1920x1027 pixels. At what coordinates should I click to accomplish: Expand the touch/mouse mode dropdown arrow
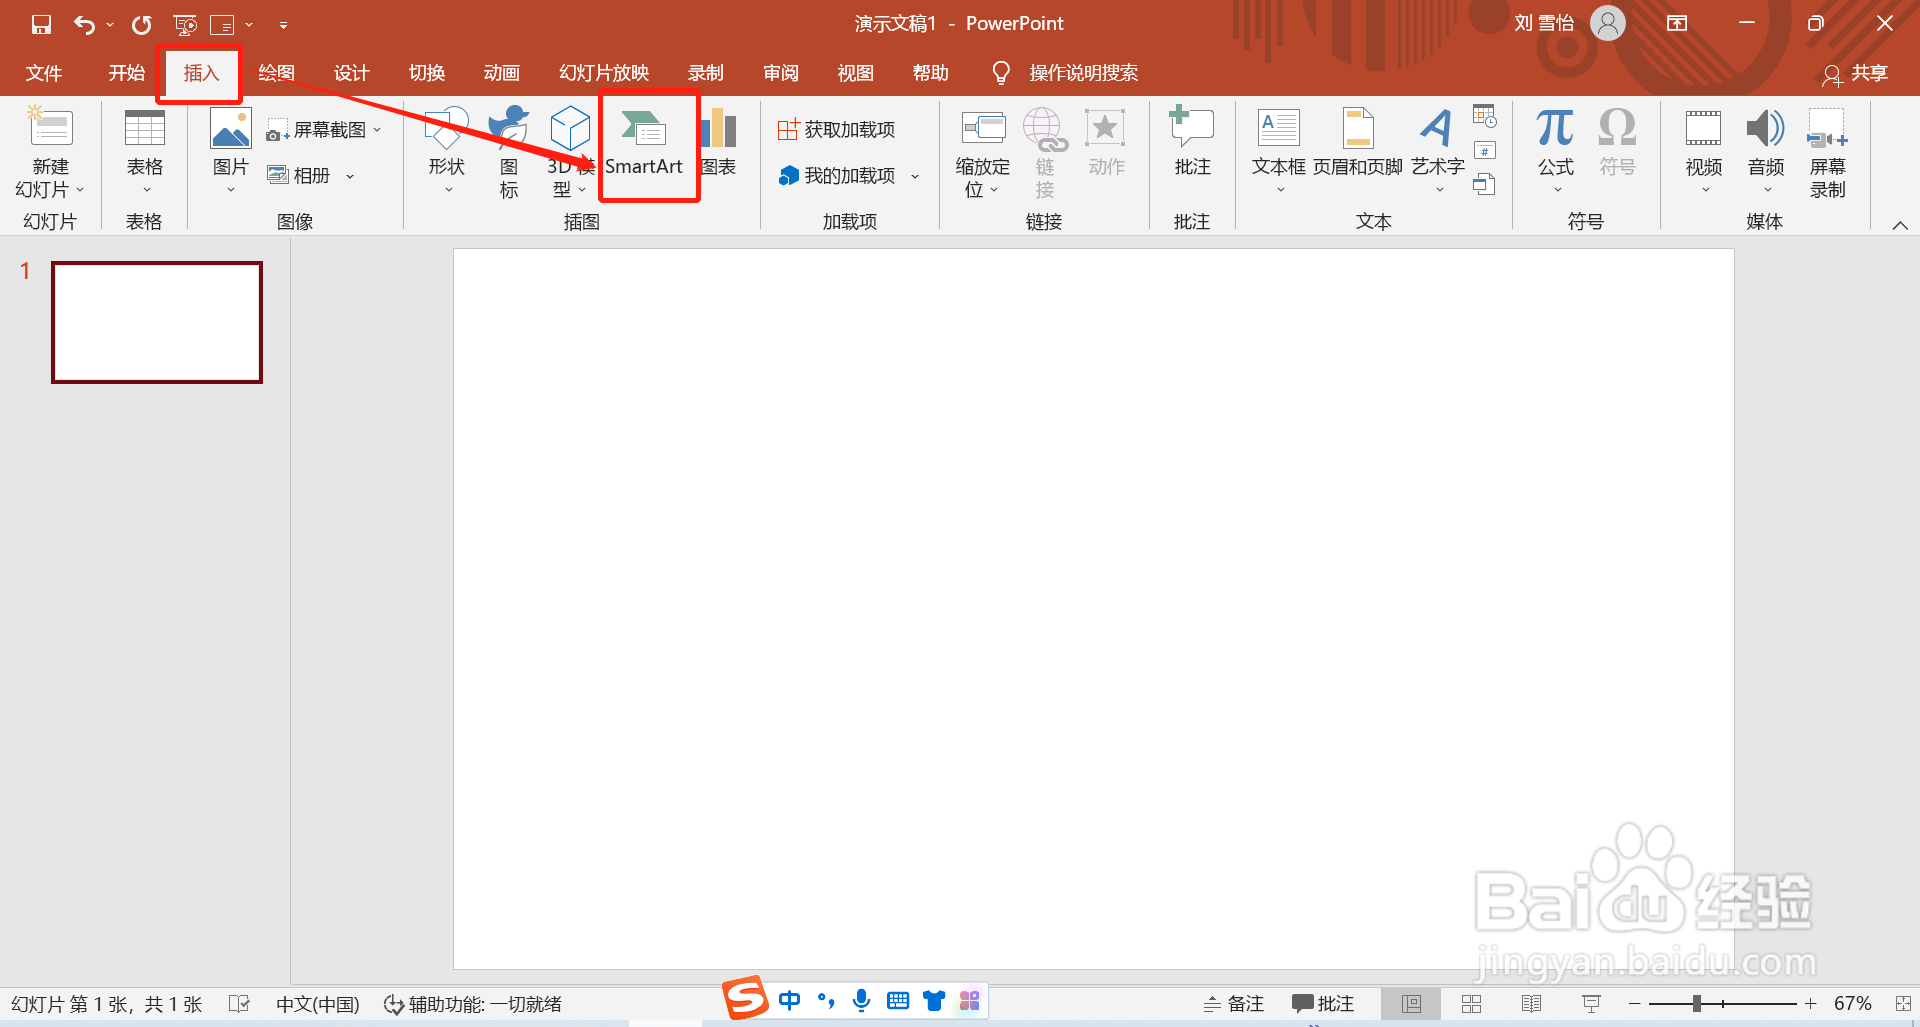249,24
